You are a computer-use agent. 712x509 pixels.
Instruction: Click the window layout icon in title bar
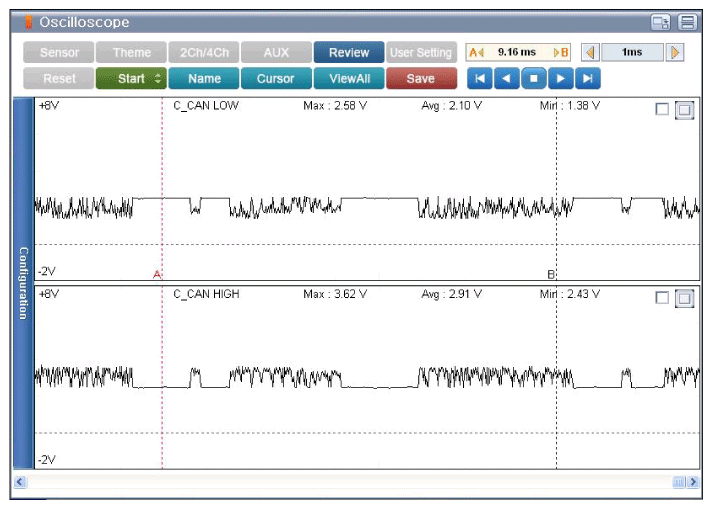pyautogui.click(x=660, y=23)
